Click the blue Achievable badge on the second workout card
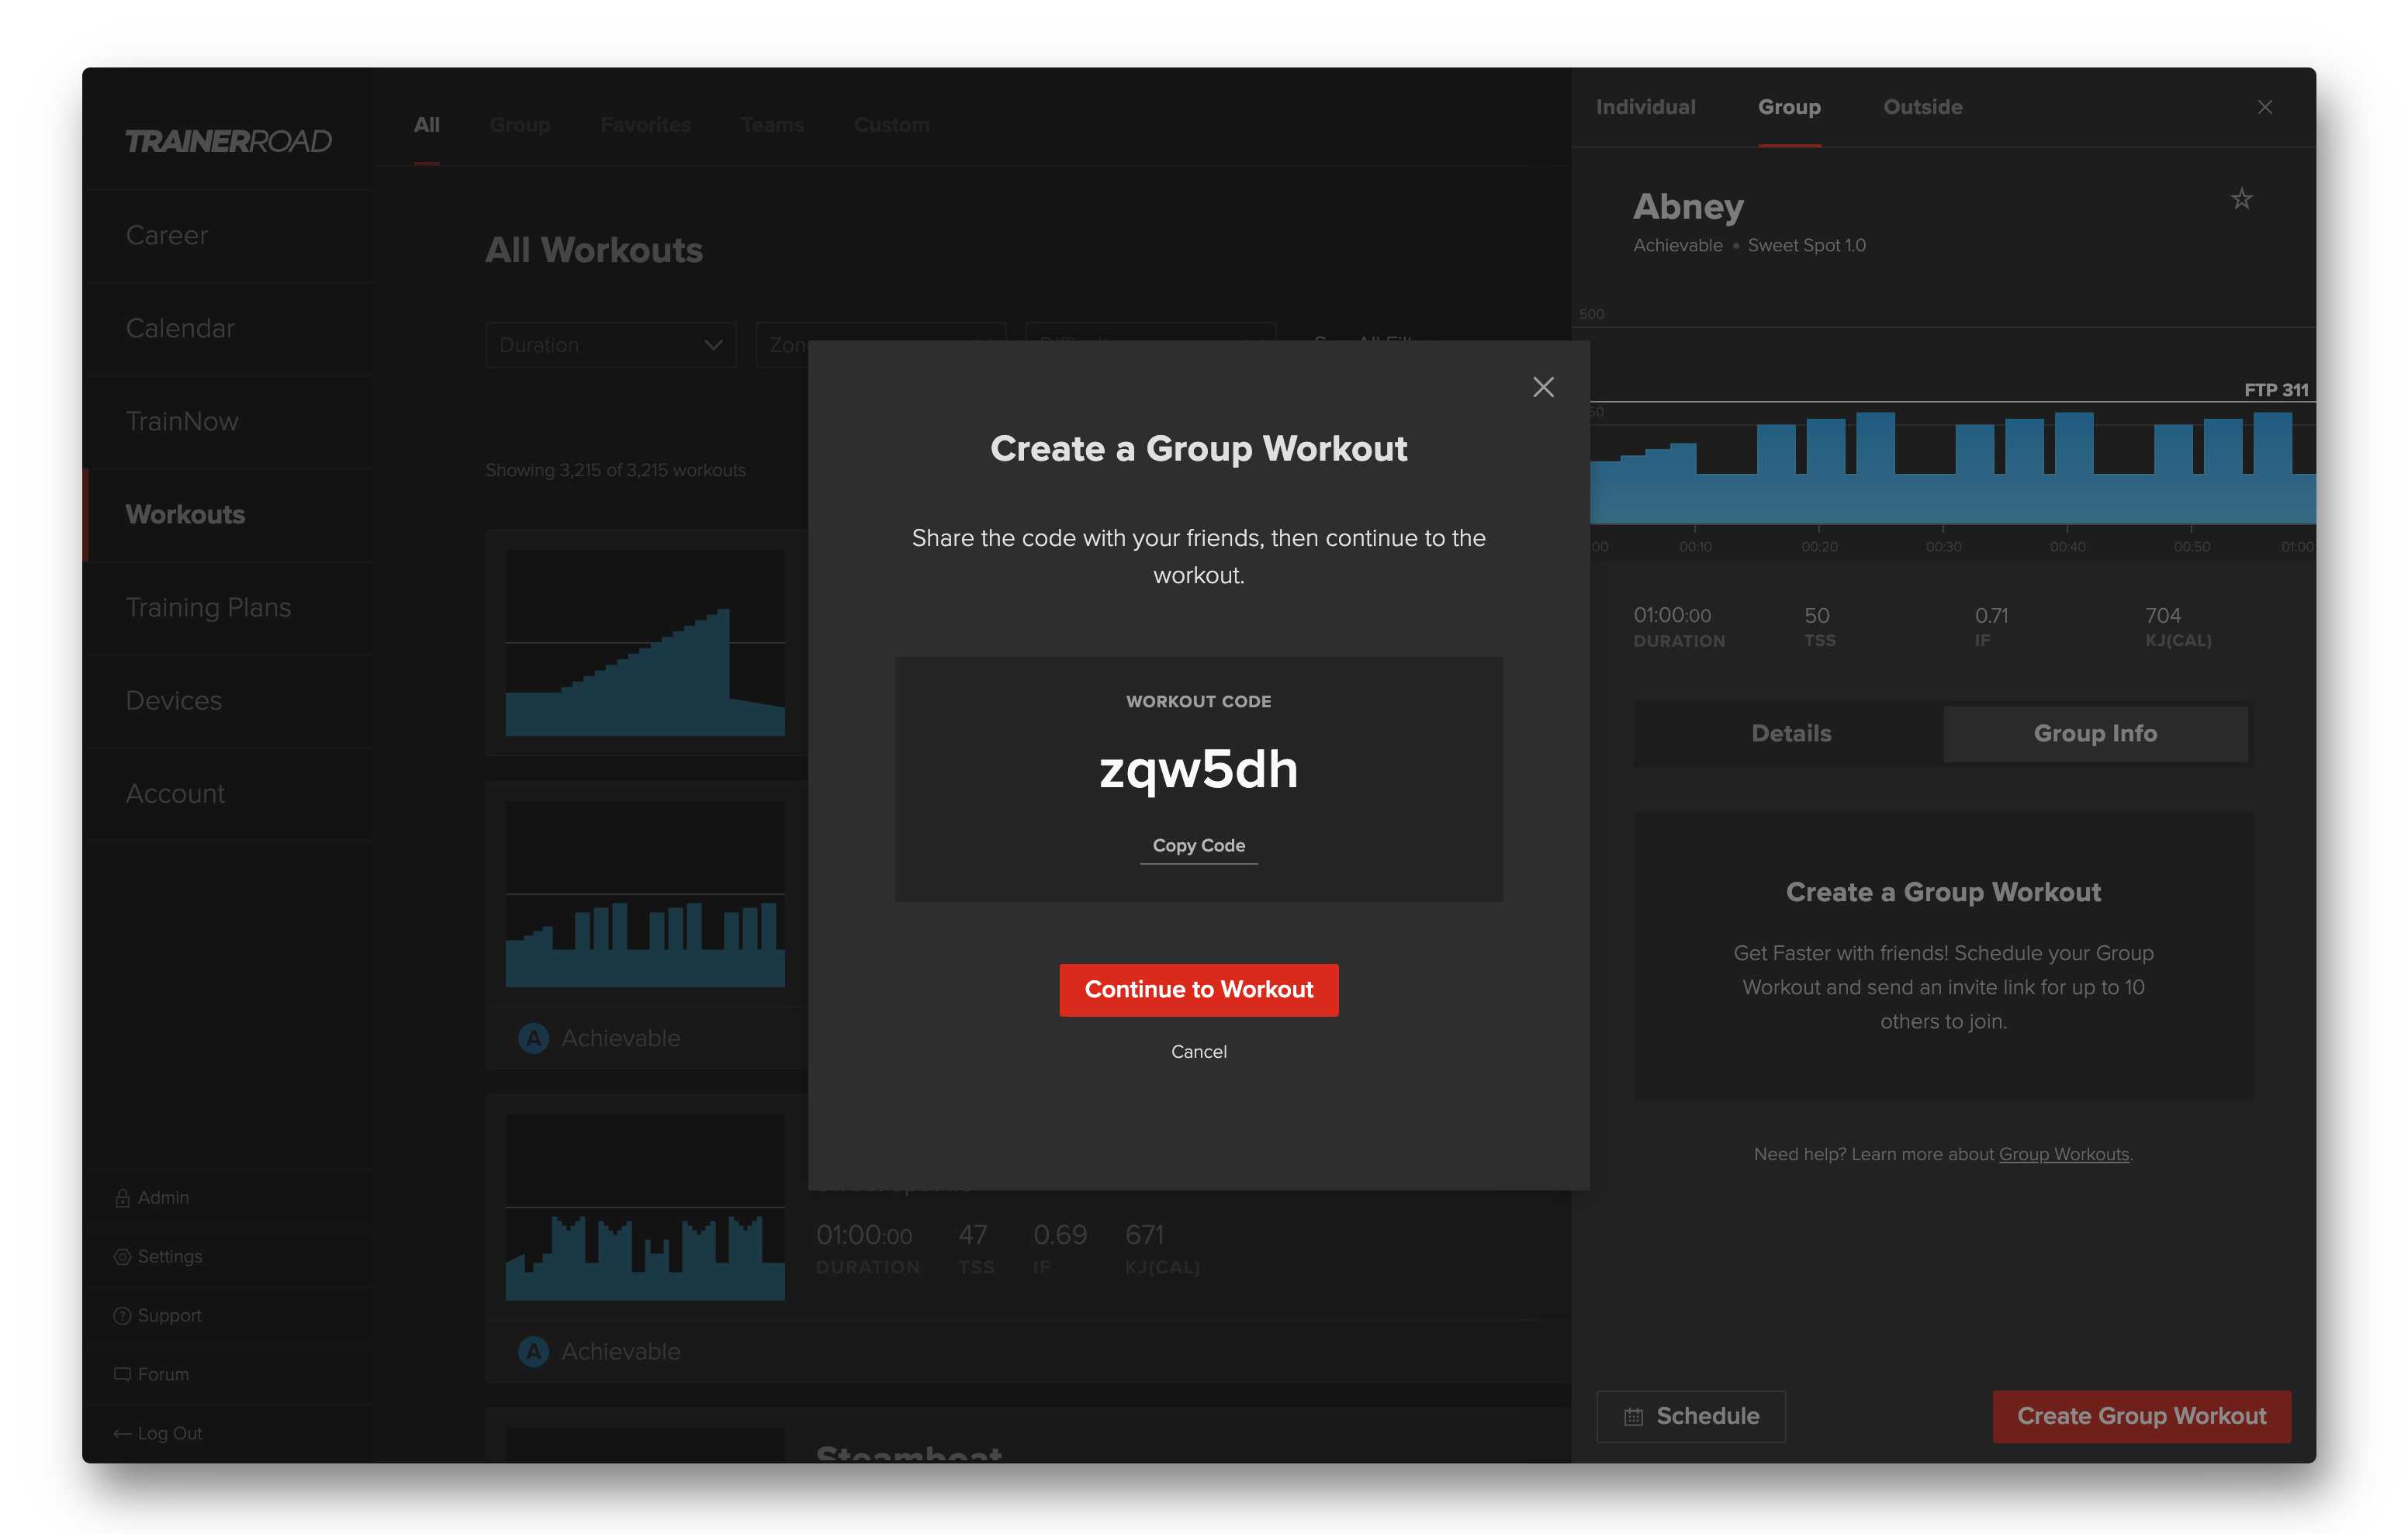 pos(533,1038)
